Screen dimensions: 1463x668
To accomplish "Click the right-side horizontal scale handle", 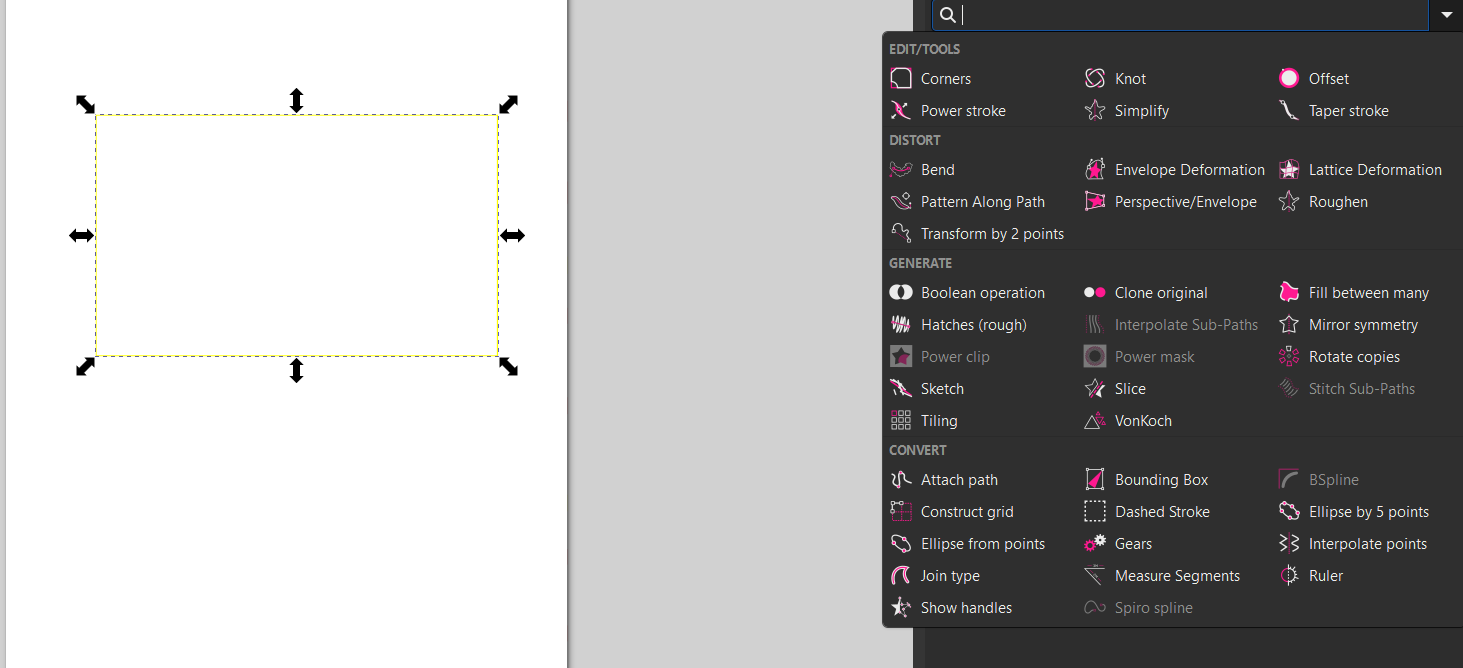I will pos(512,236).
